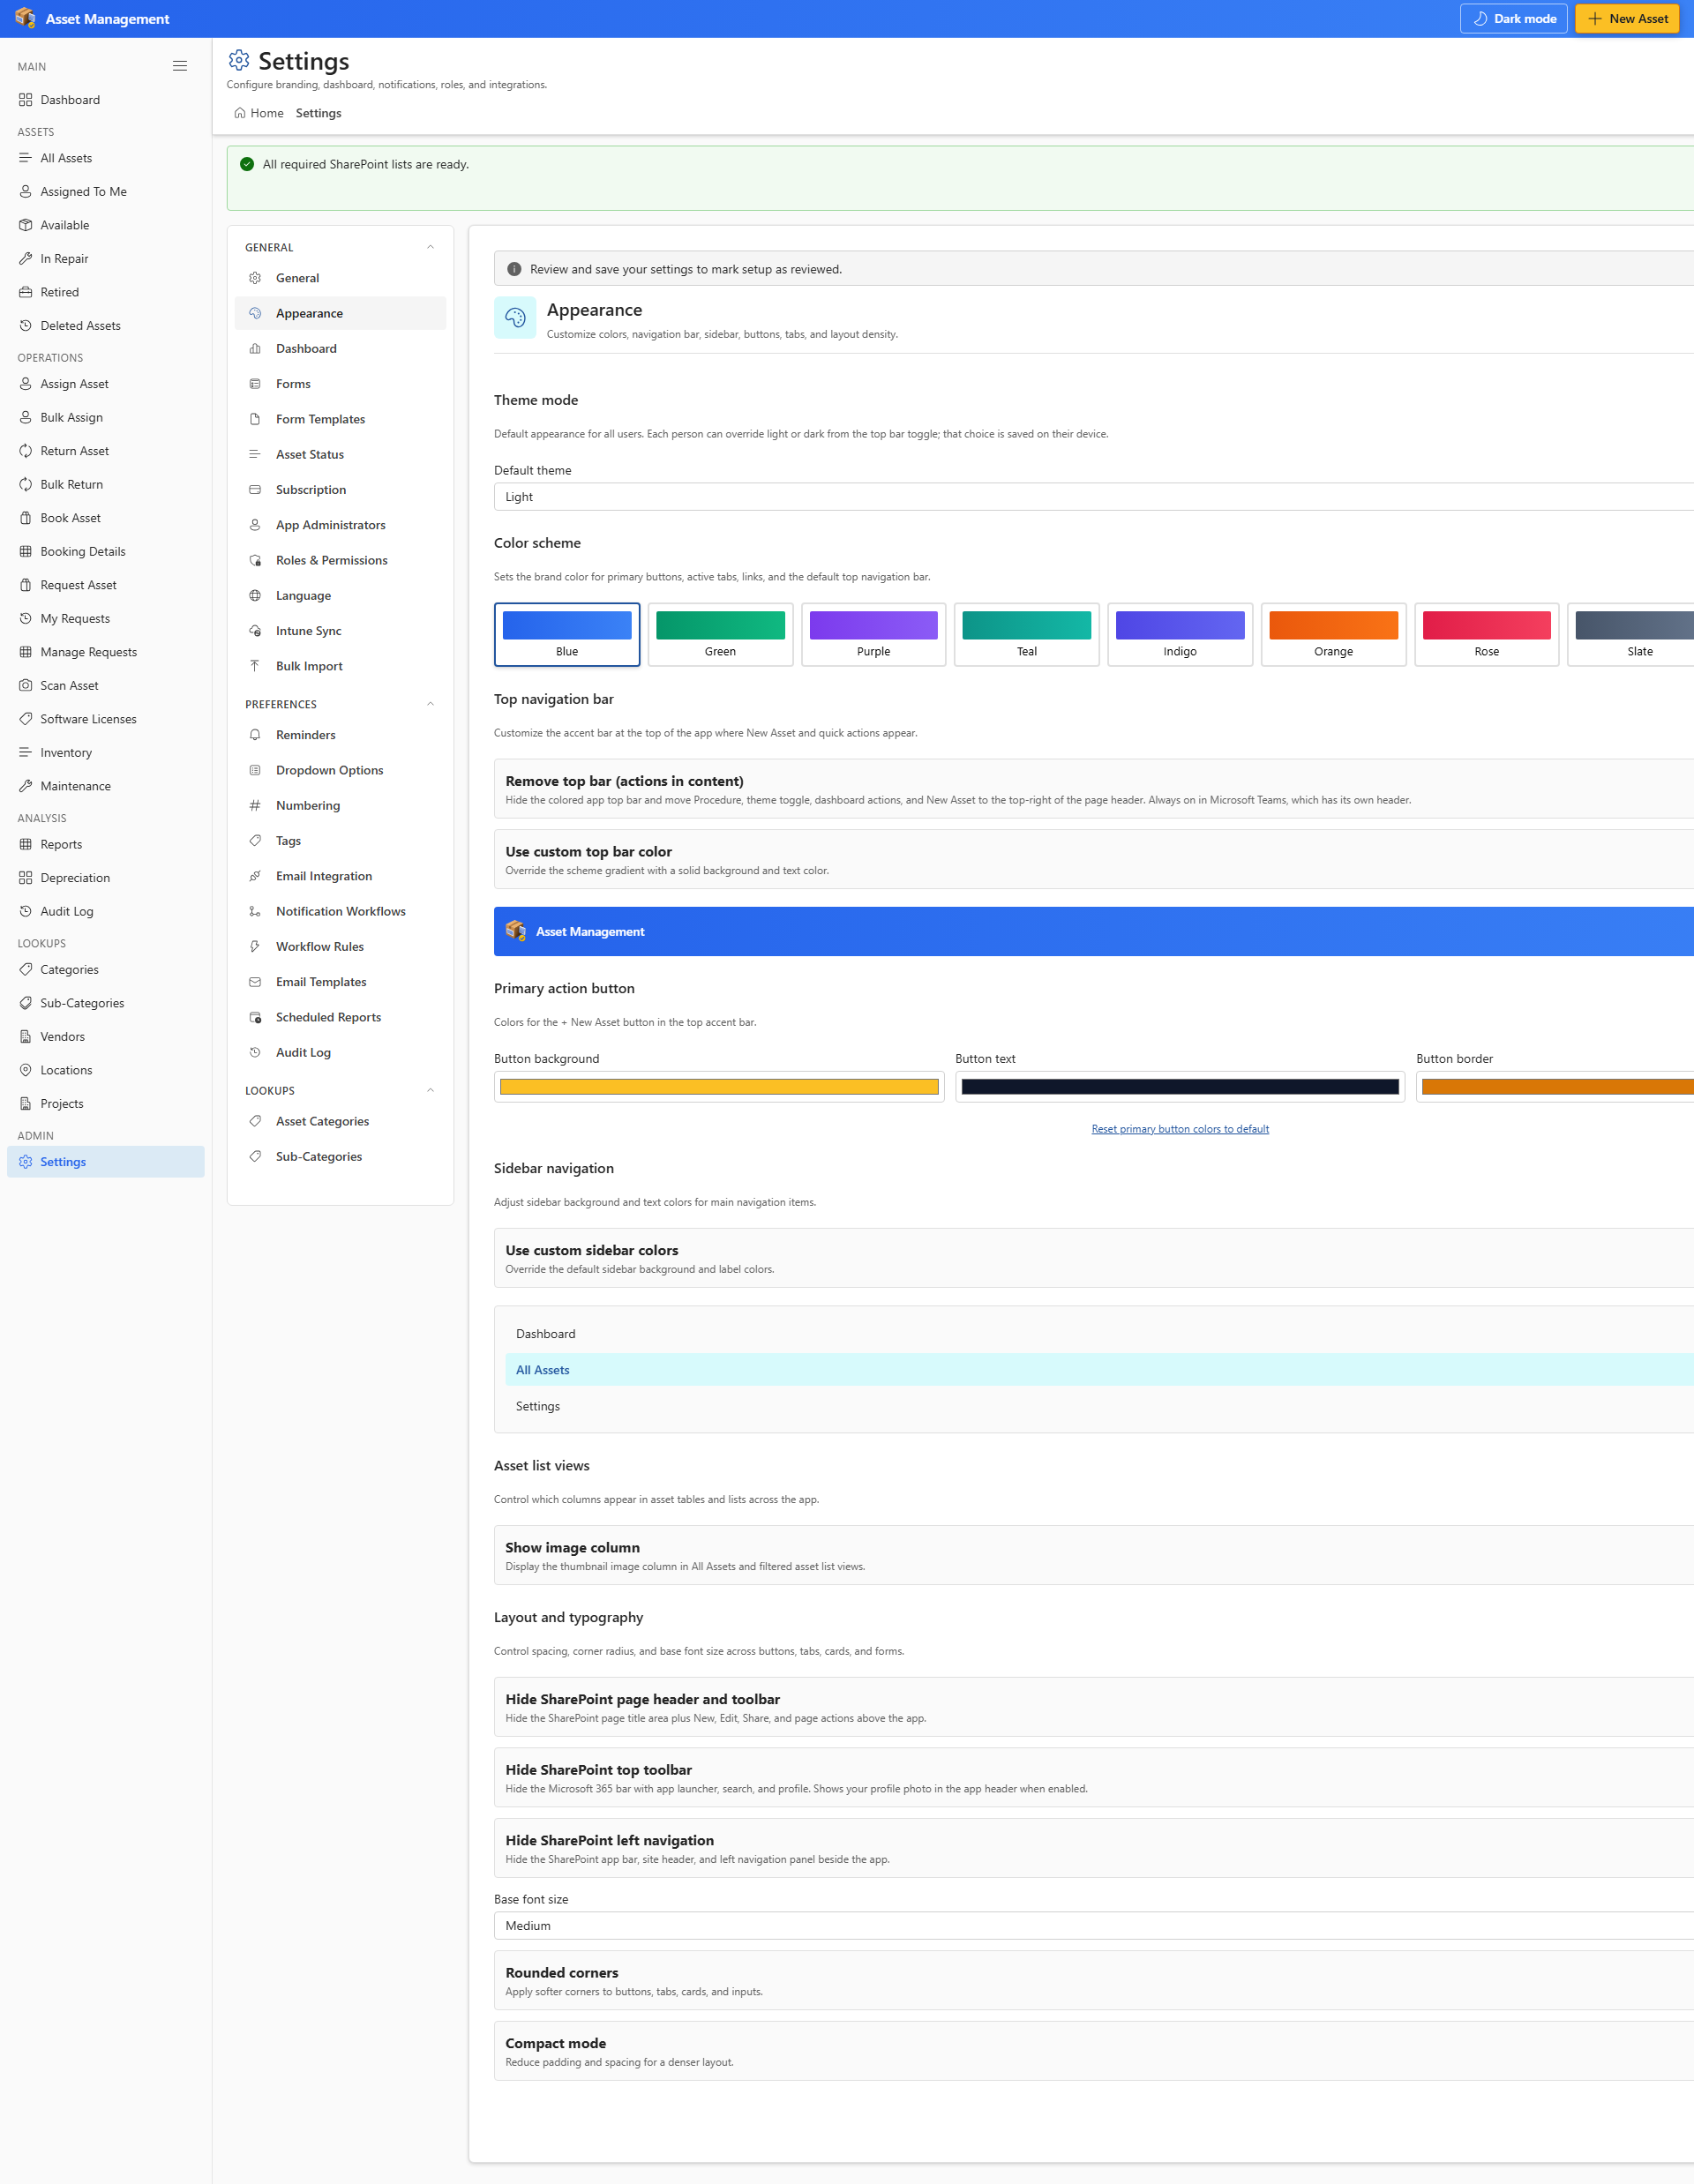The width and height of the screenshot is (1694, 2184).
Task: Open Notification Workflows settings
Action: pos(340,911)
